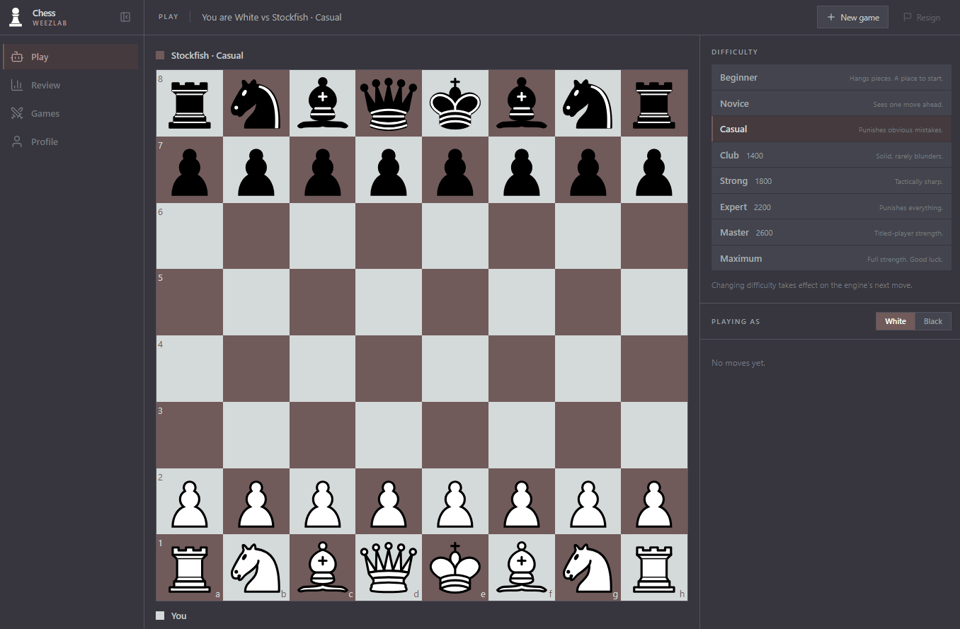Screen dimensions: 960x629
Task: Select the white rook on a1
Action: click(x=190, y=567)
